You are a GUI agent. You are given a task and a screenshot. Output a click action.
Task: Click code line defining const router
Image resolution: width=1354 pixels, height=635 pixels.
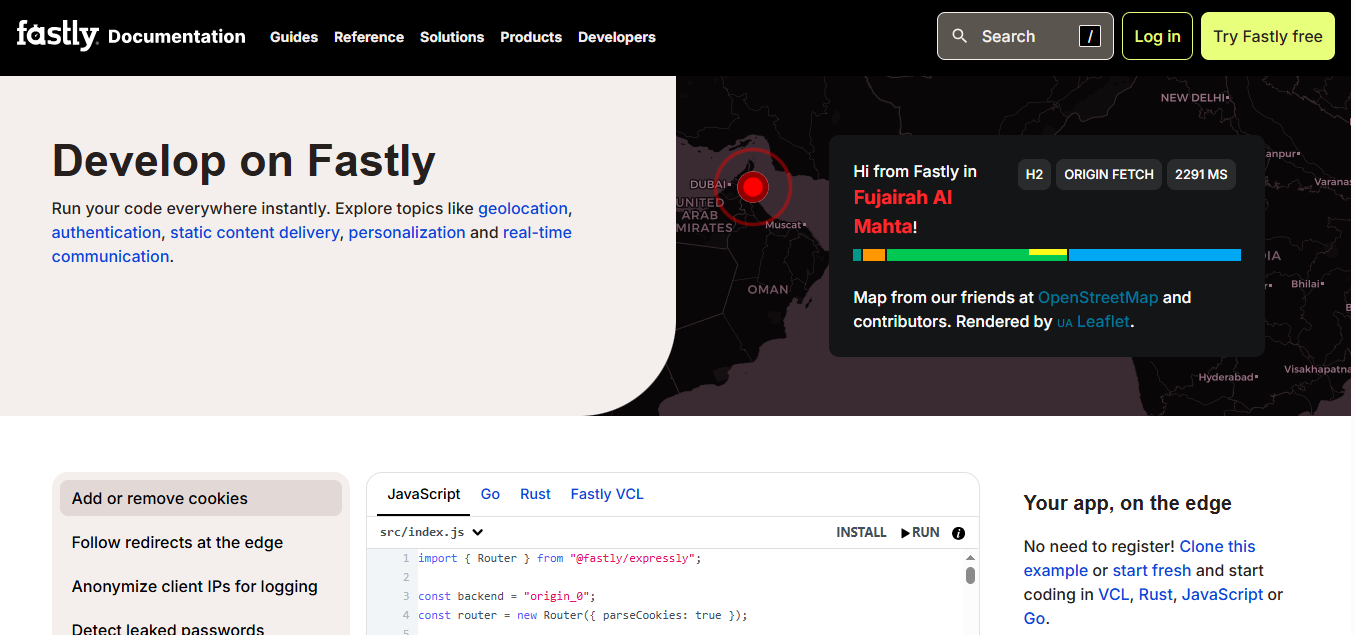[x=583, y=615]
